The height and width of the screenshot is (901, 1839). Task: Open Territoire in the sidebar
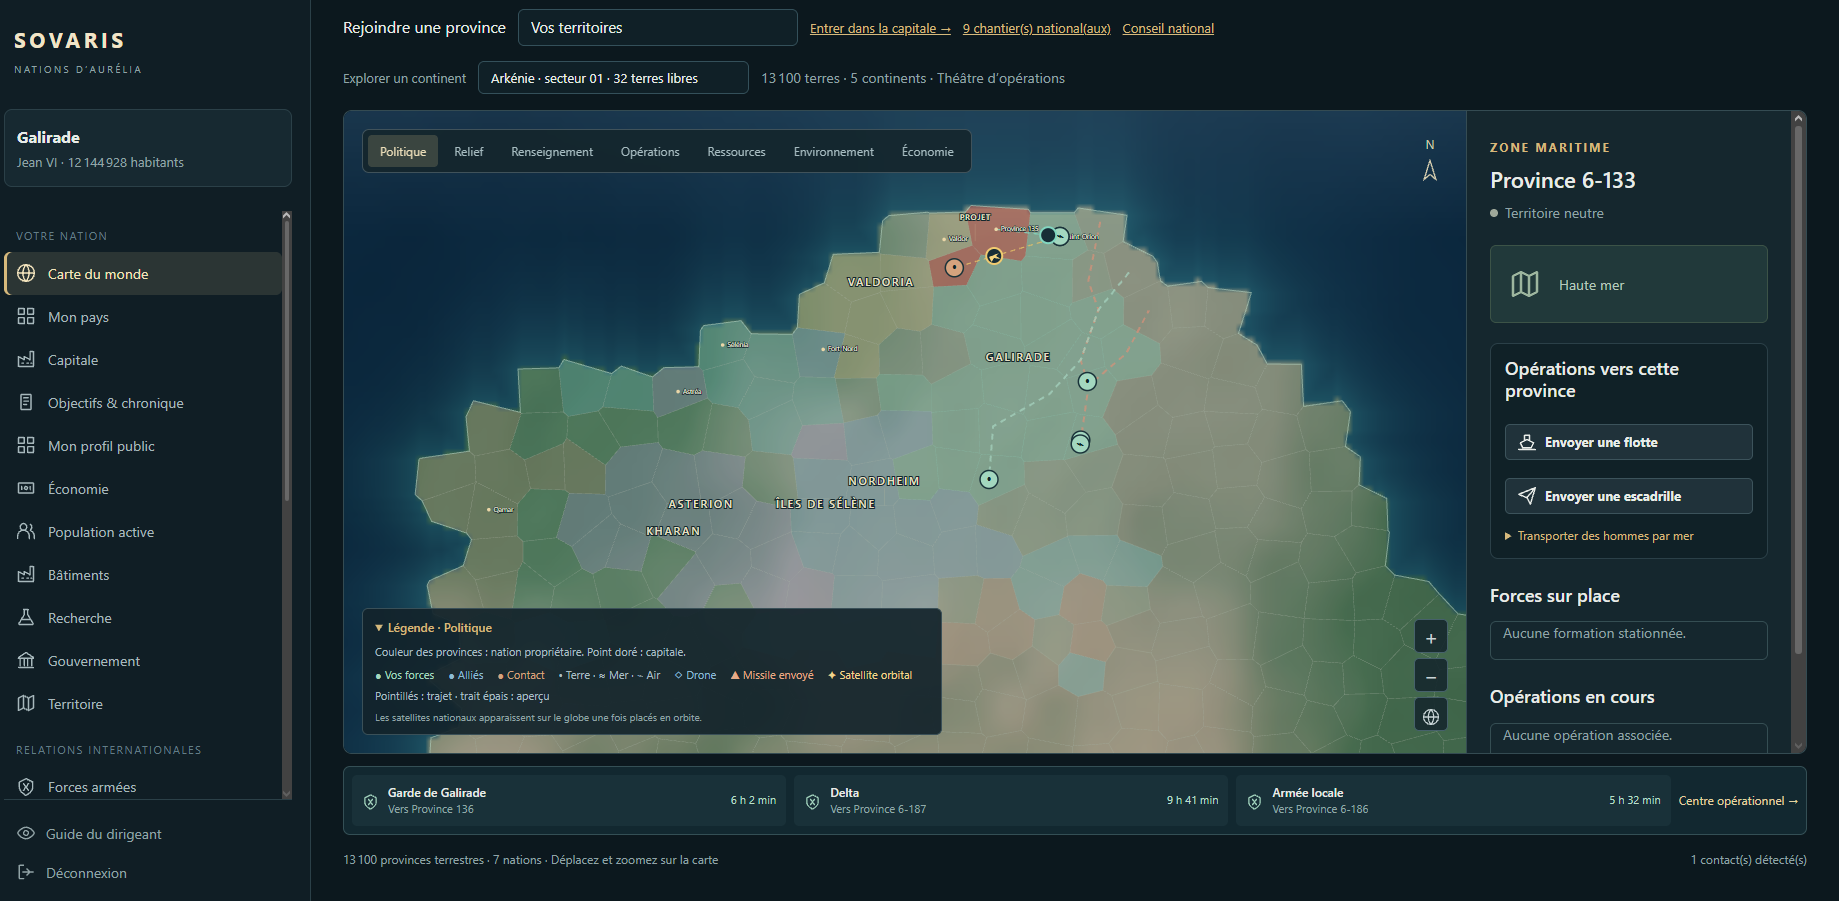143,704
